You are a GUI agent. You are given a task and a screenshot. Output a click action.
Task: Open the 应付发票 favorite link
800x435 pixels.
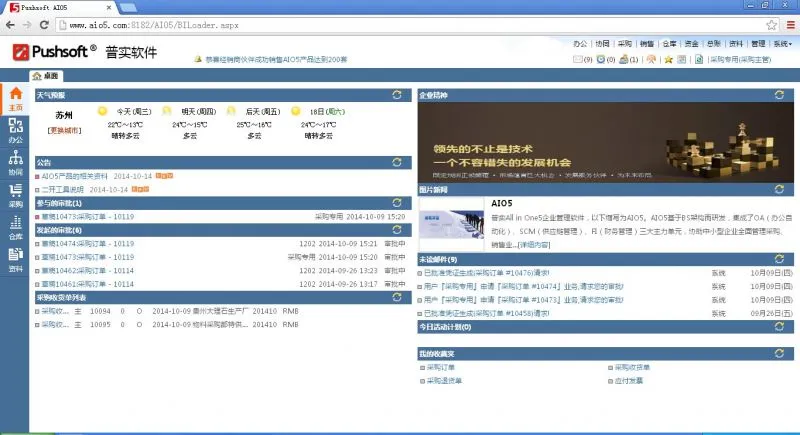pos(629,380)
